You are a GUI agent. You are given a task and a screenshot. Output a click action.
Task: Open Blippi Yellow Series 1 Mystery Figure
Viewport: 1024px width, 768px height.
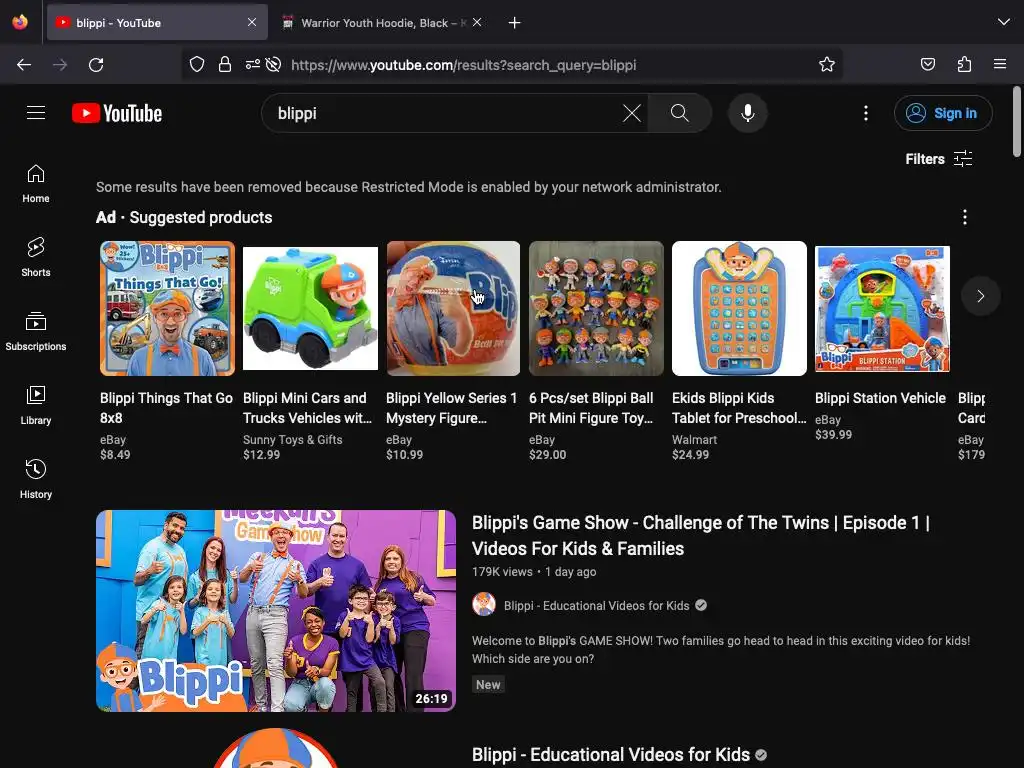coord(452,408)
